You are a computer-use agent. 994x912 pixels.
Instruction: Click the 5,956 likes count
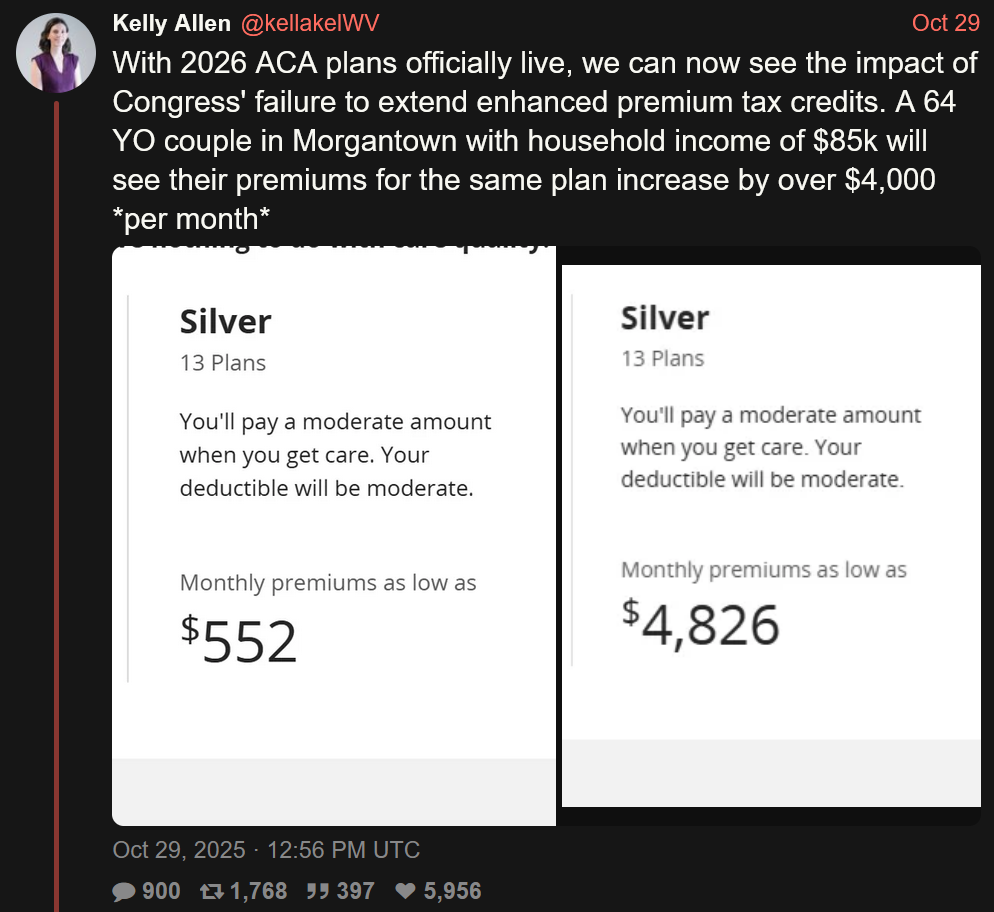pyautogui.click(x=452, y=890)
